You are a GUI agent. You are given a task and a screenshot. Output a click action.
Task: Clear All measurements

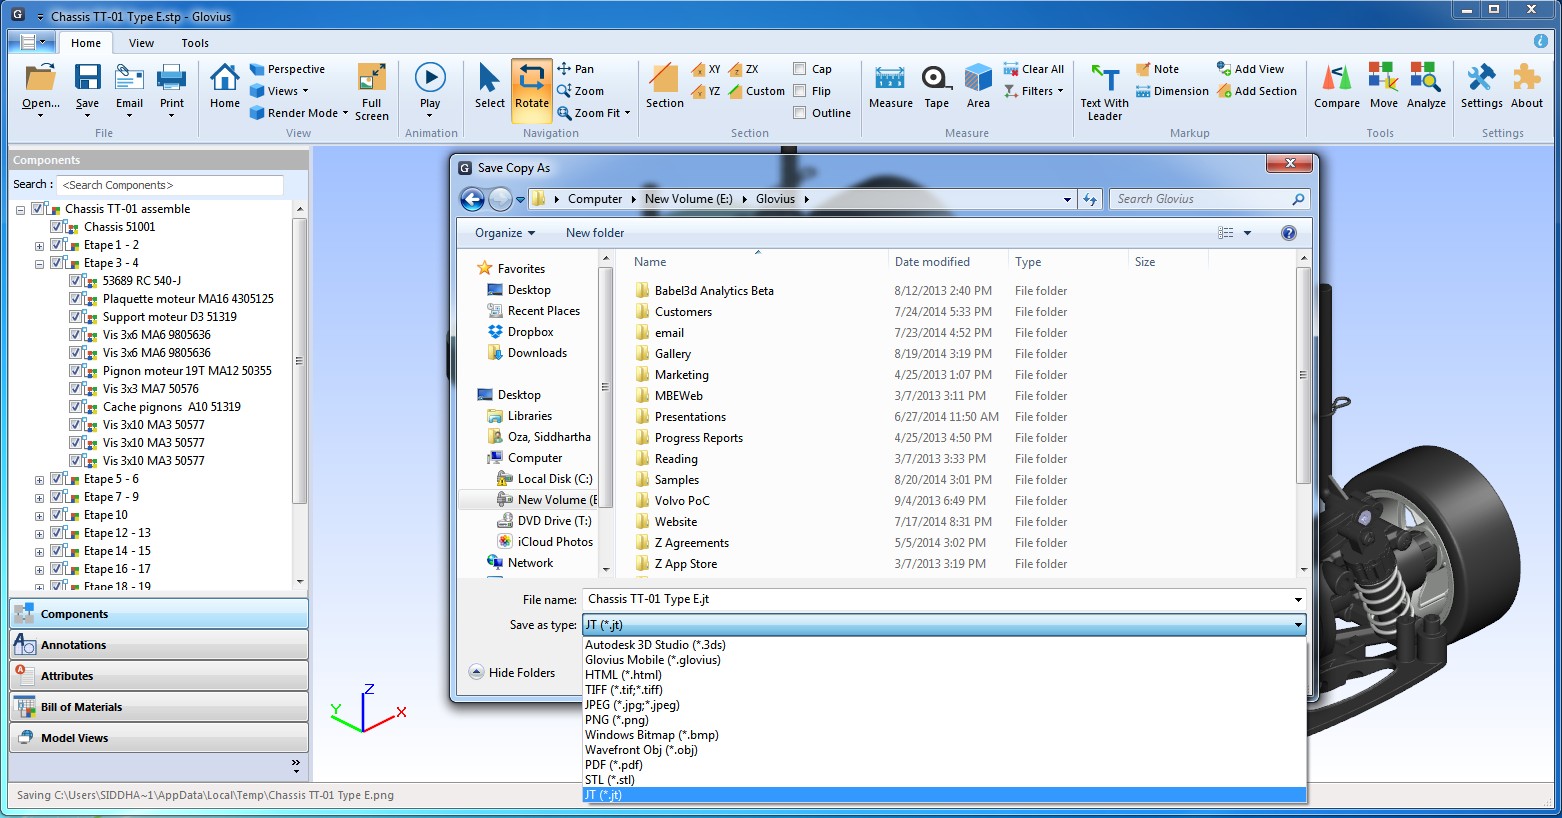(1034, 69)
